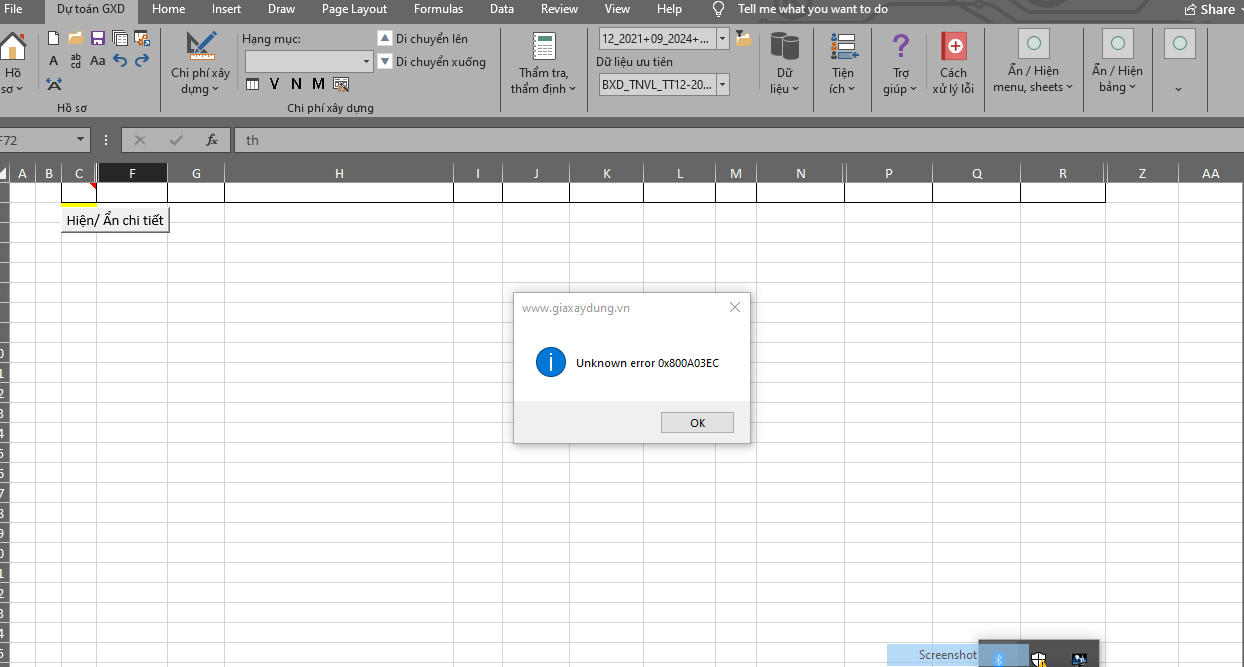Switch to the Page Layout tab

[x=354, y=9]
